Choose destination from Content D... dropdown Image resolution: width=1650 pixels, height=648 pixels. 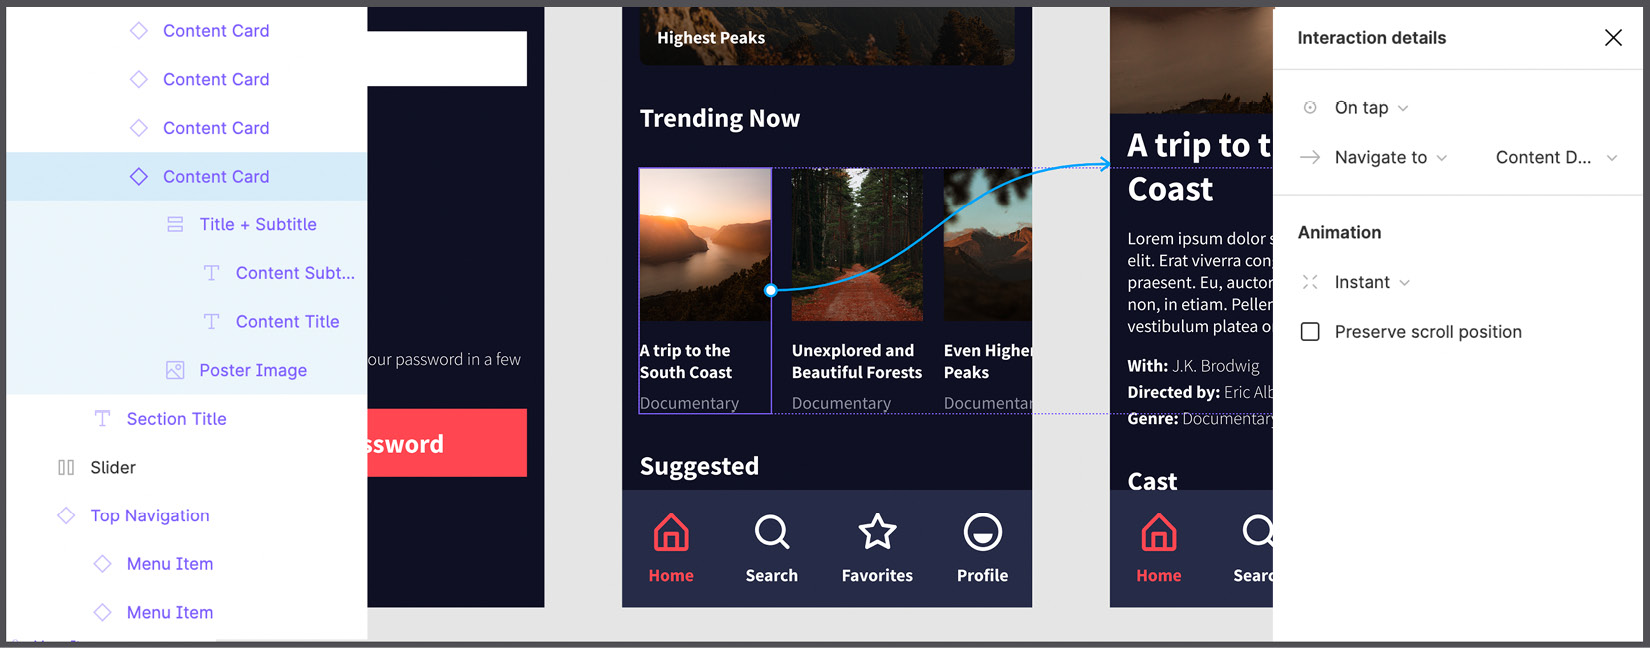coord(1555,158)
